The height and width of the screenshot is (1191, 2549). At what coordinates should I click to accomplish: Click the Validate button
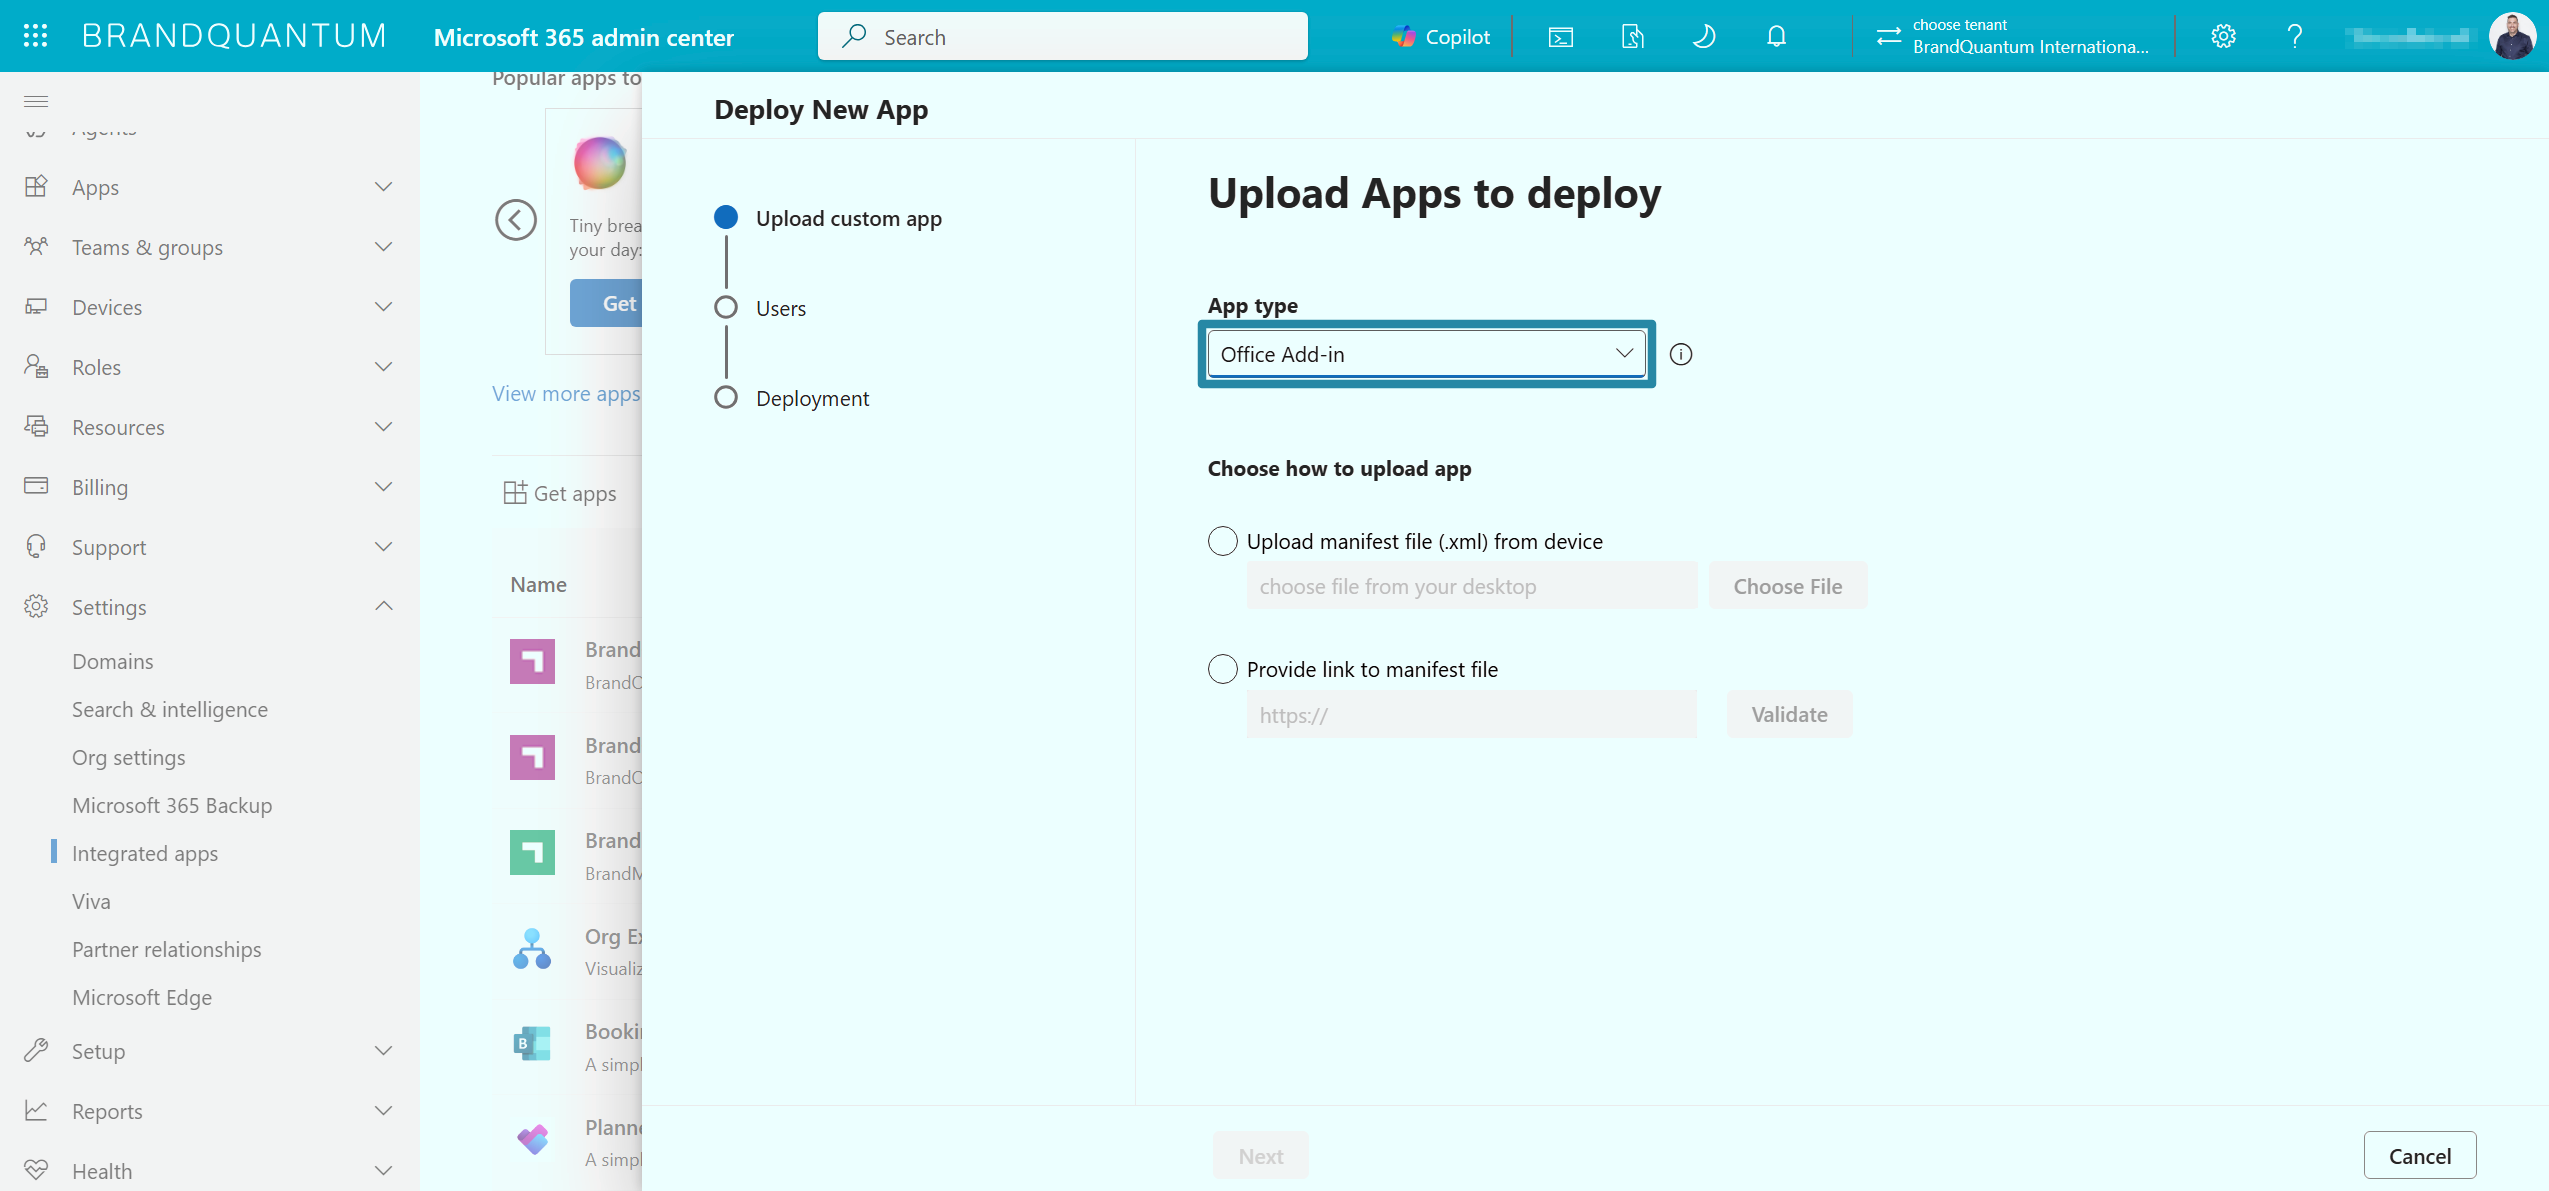(x=1789, y=714)
